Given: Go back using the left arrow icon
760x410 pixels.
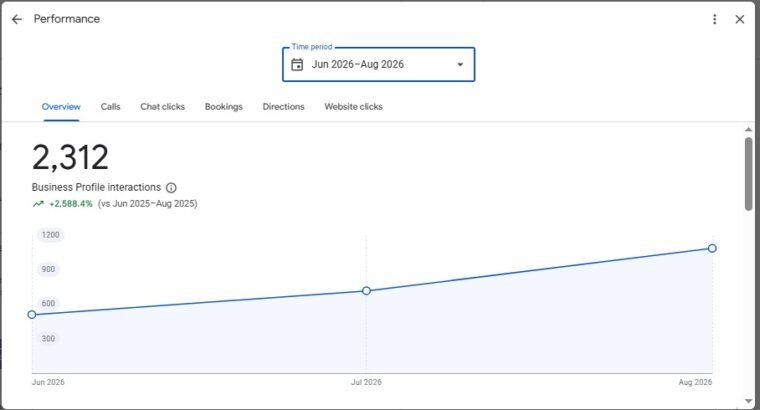Looking at the screenshot, I should click(x=16, y=19).
